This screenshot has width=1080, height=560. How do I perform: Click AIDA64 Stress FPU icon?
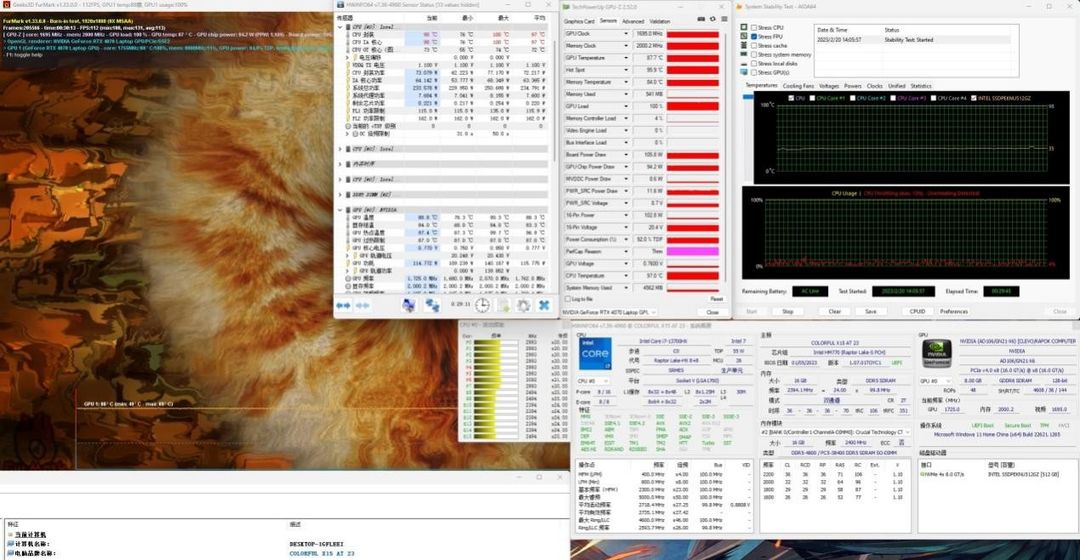pyautogui.click(x=744, y=37)
